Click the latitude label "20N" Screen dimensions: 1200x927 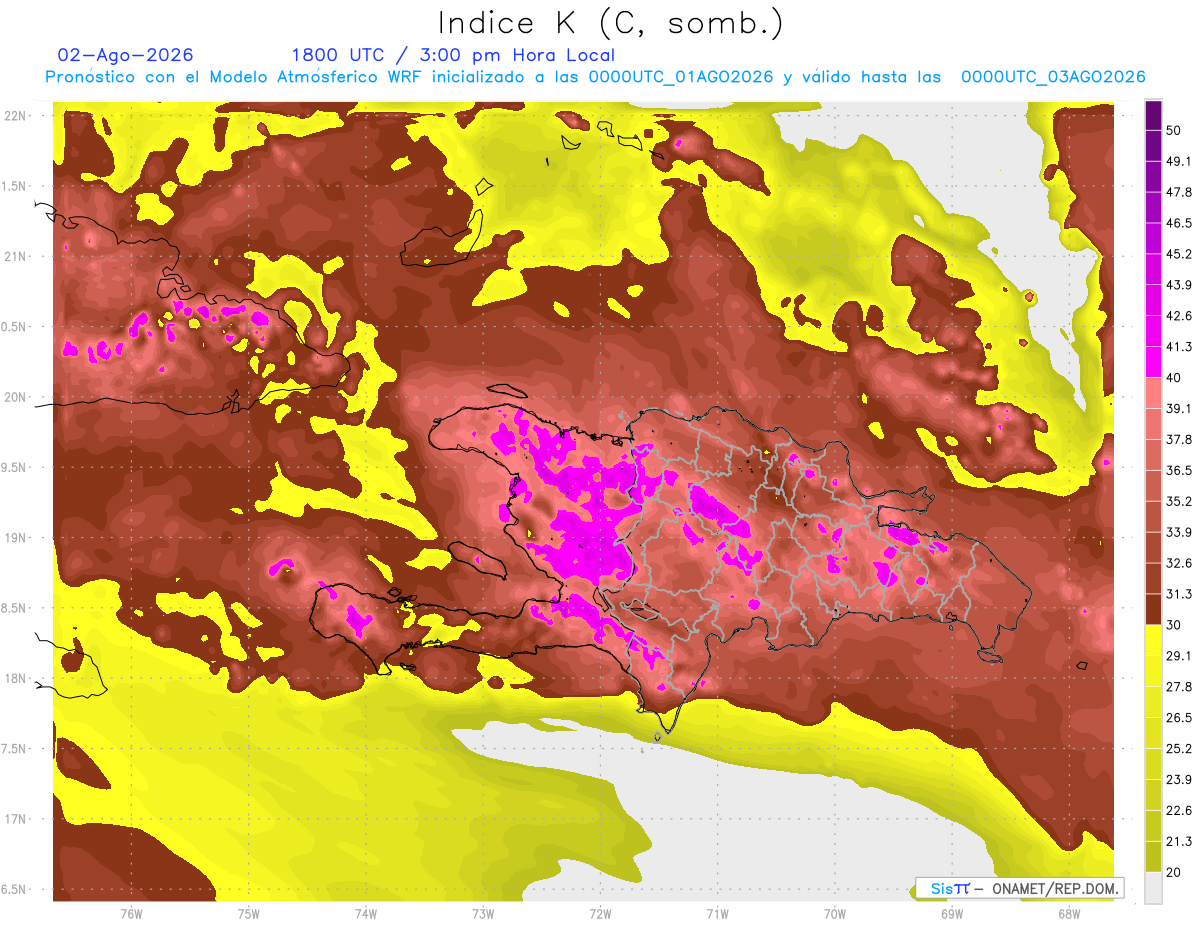click(x=13, y=397)
